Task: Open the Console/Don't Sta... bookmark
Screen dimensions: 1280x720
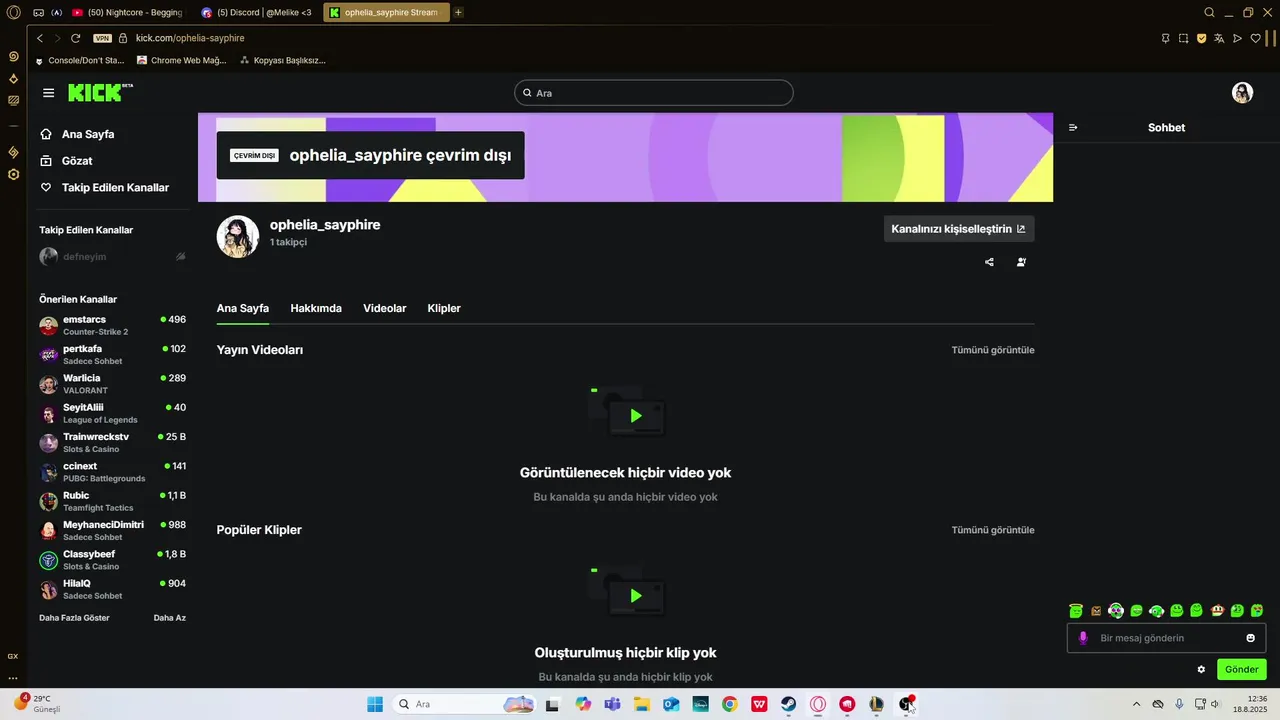Action: (x=79, y=60)
